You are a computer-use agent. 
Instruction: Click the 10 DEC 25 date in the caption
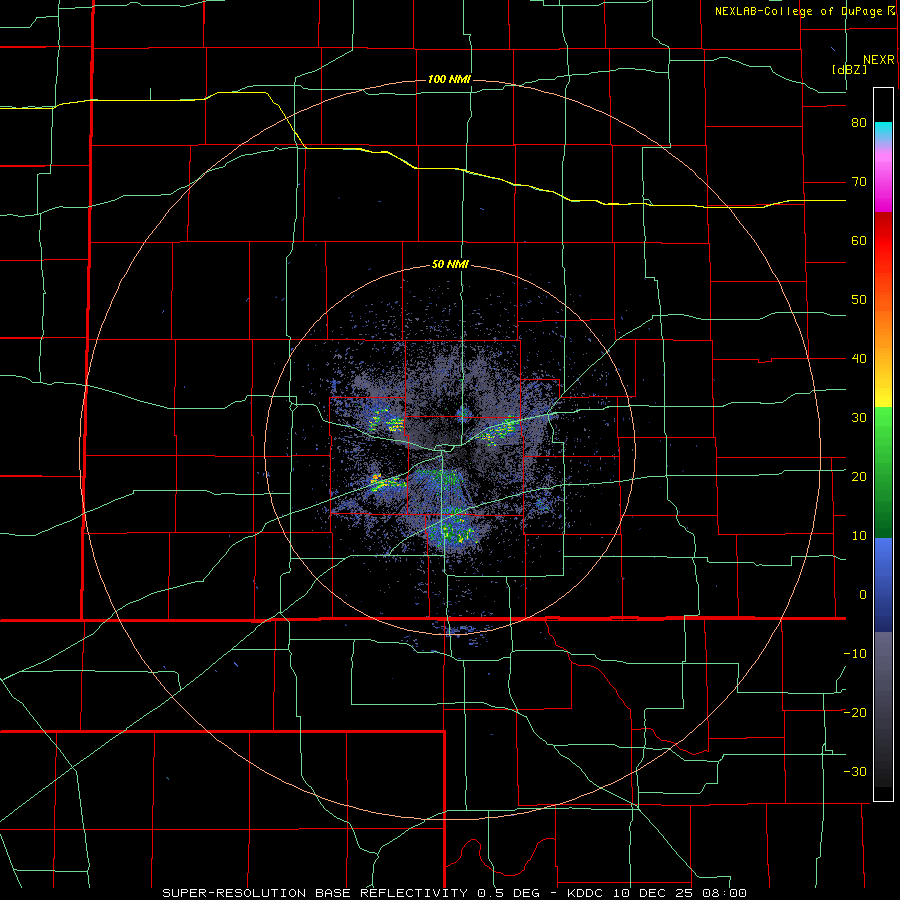pyautogui.click(x=655, y=893)
